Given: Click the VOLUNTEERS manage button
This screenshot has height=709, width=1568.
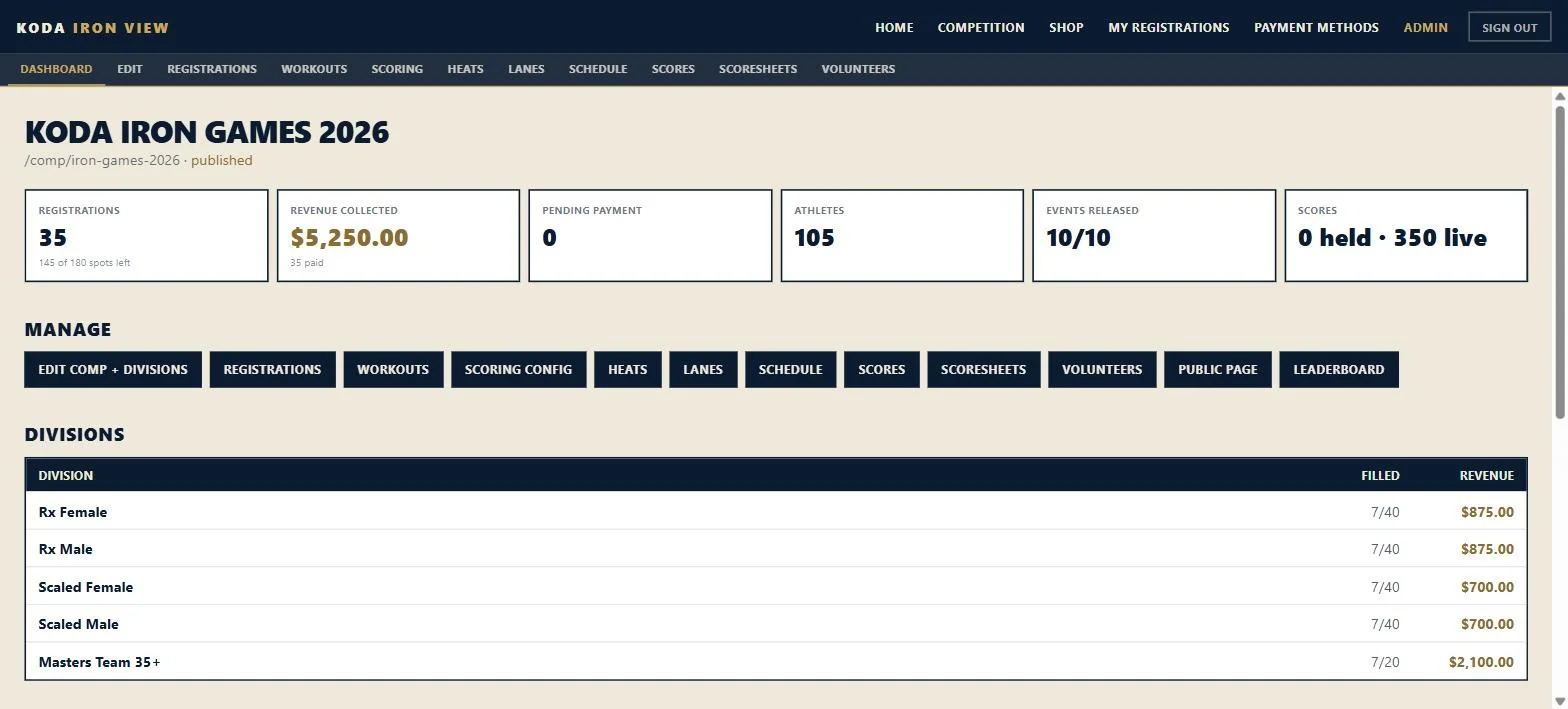Looking at the screenshot, I should click(1102, 369).
